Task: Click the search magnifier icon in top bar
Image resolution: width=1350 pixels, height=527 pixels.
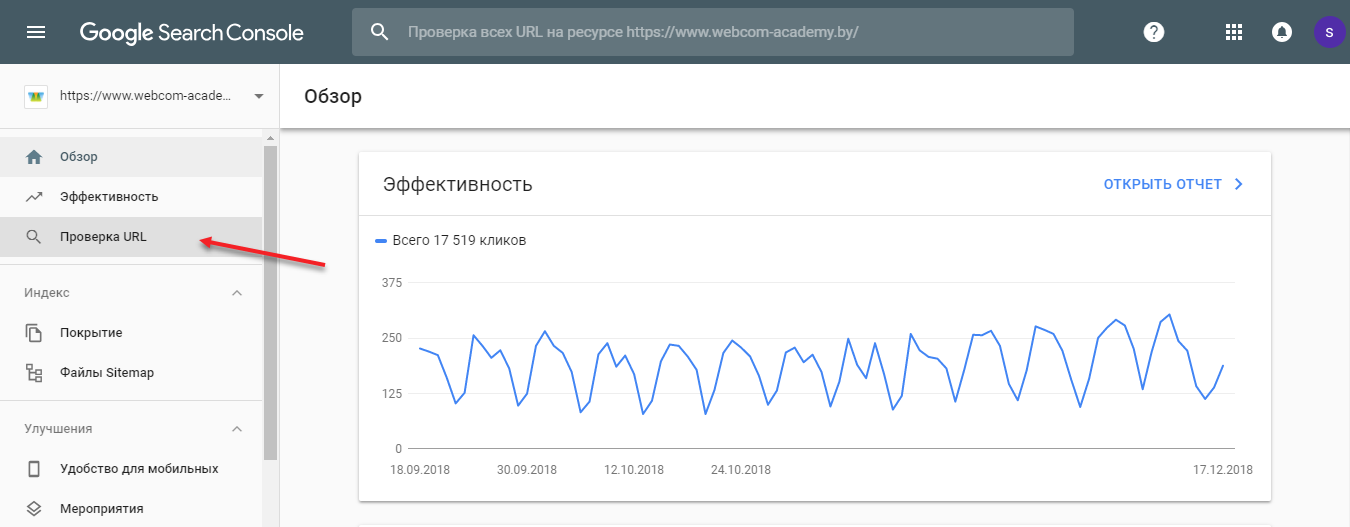Action: point(380,32)
